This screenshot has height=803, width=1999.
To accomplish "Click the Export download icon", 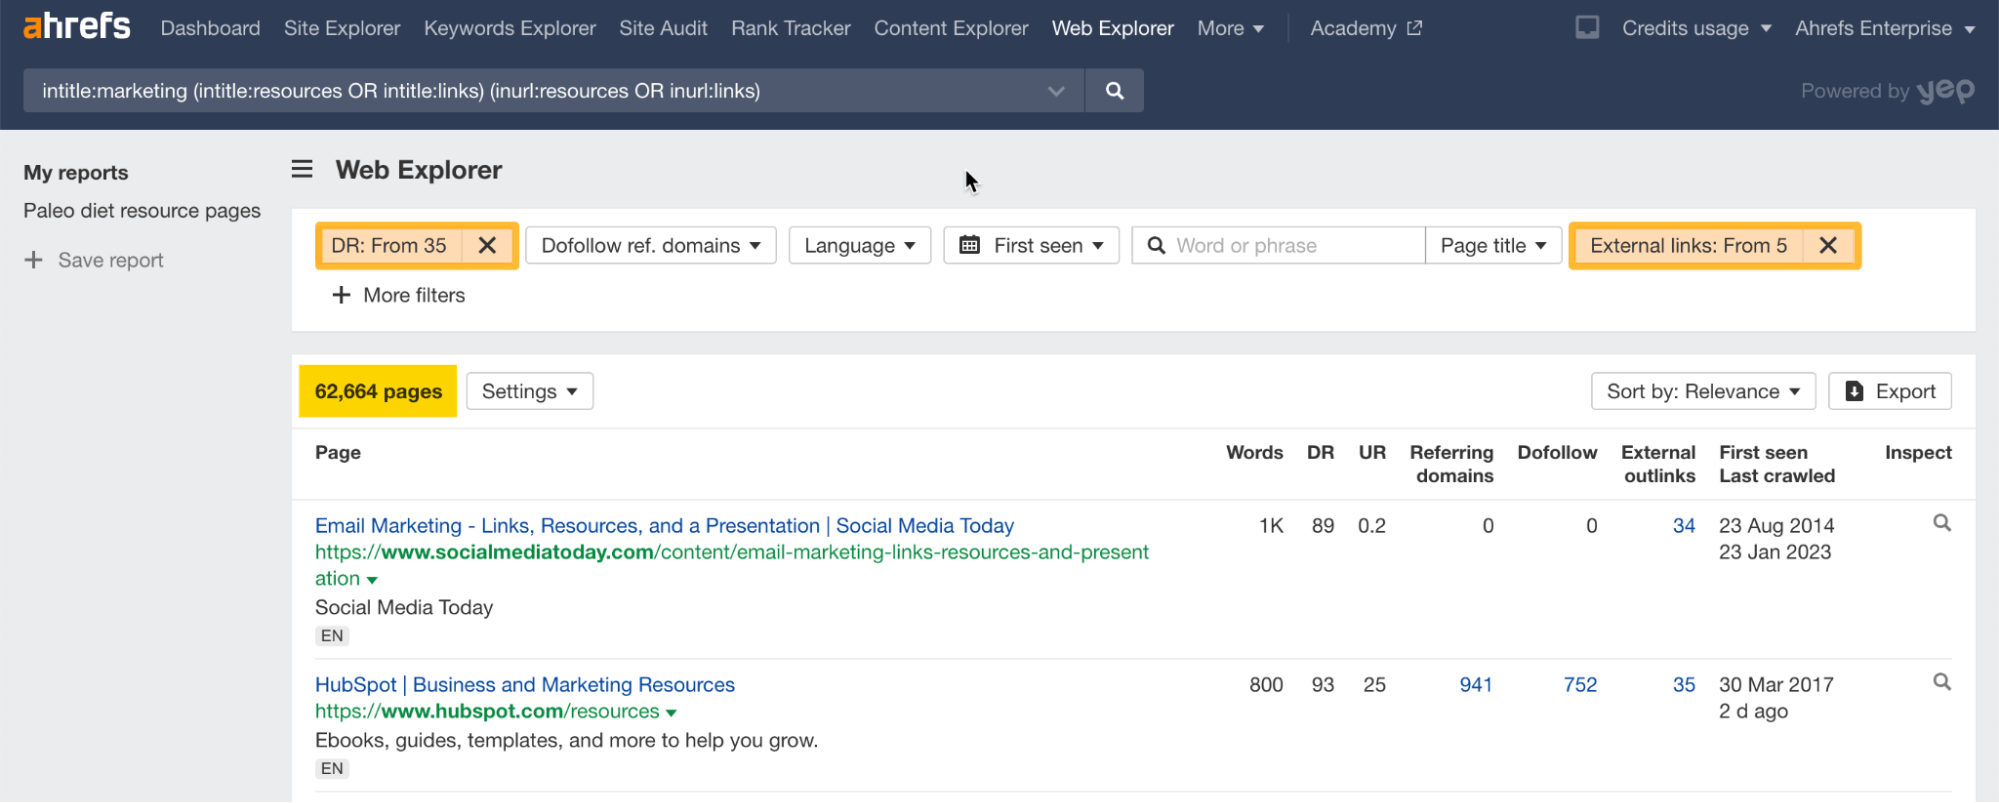I will pos(1854,391).
